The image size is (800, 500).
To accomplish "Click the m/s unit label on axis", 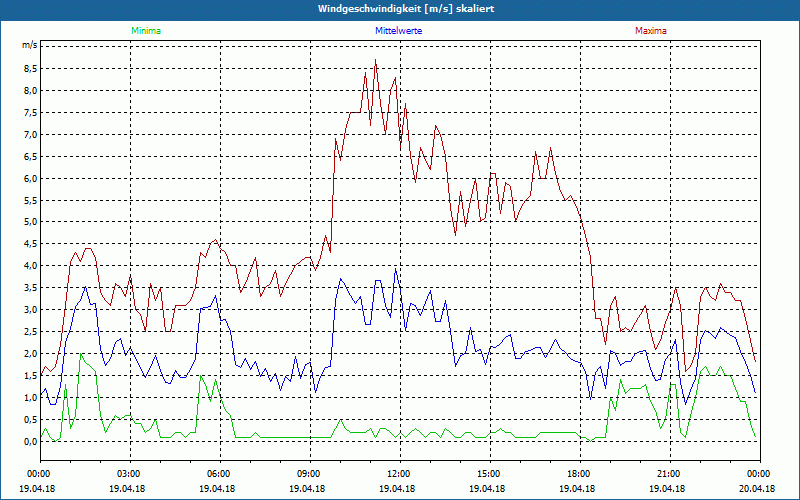I will pos(29,45).
